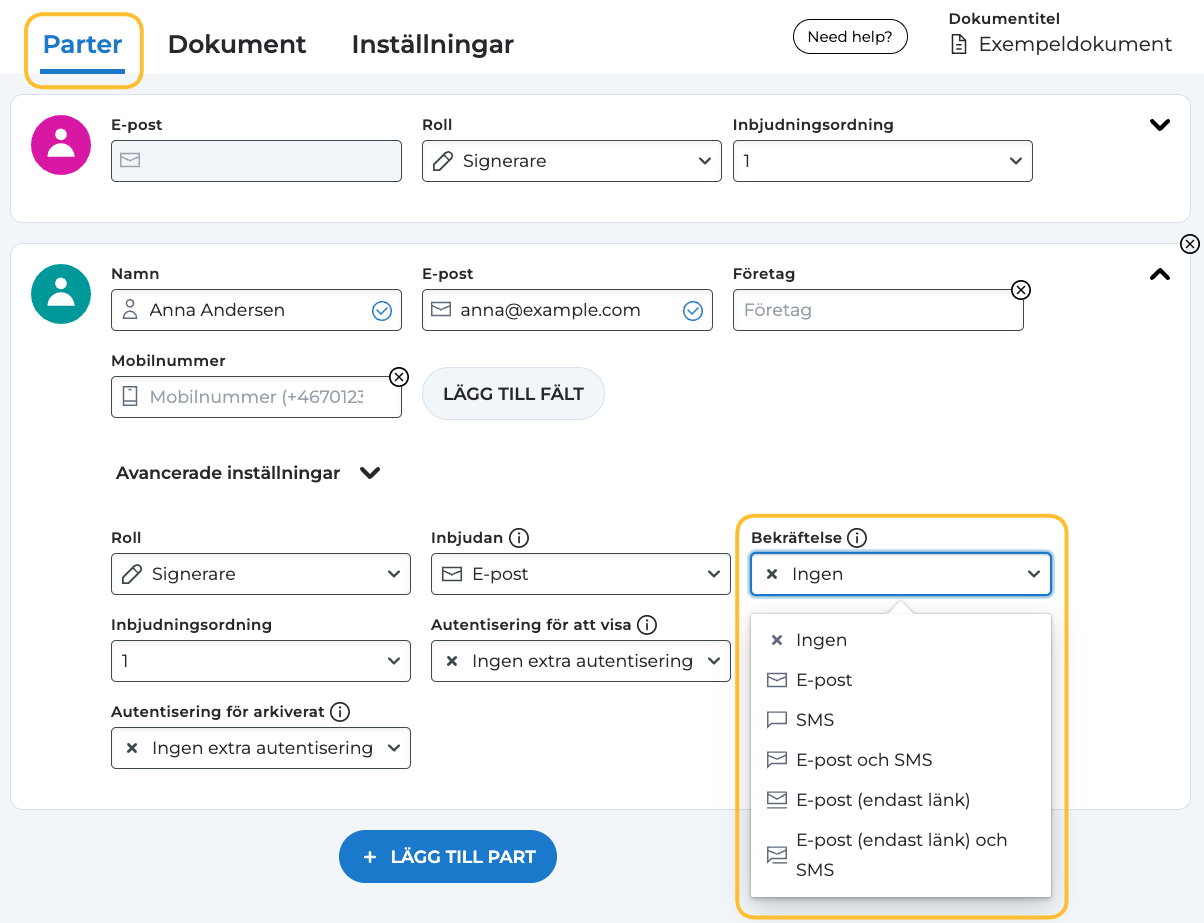
Task: Expand the first party card chevron
Action: tap(1159, 125)
